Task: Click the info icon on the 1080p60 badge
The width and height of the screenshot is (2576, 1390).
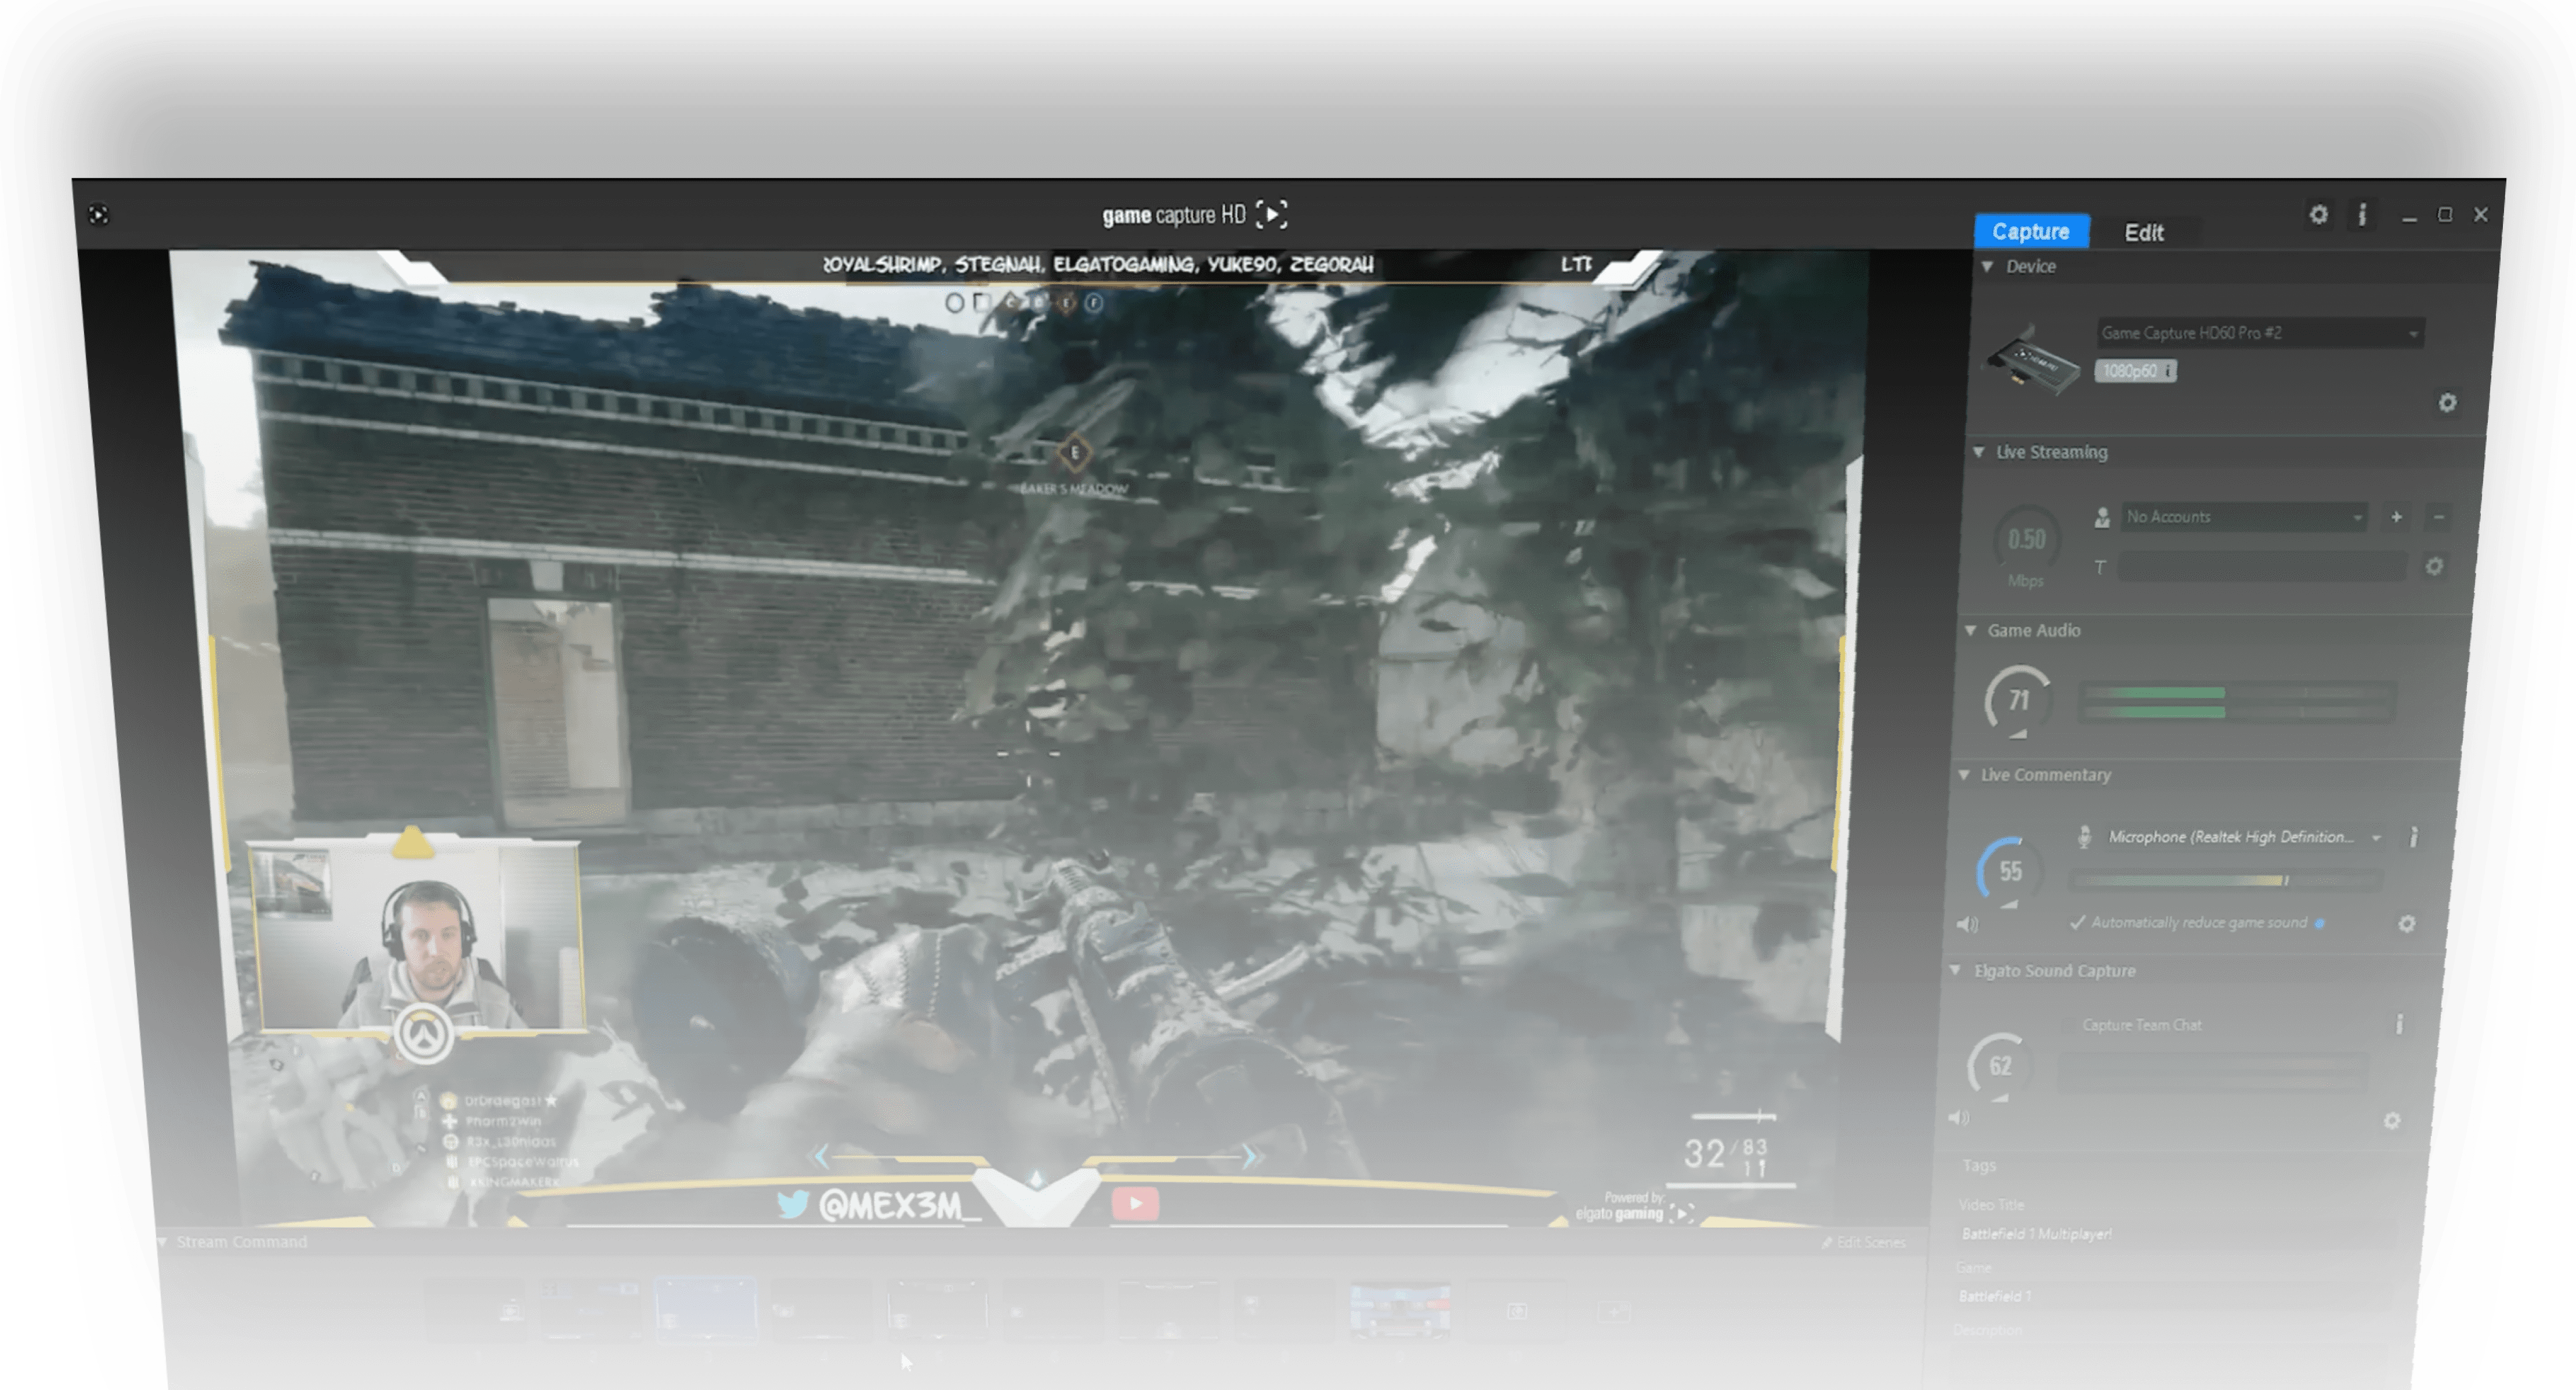Action: tap(2167, 371)
